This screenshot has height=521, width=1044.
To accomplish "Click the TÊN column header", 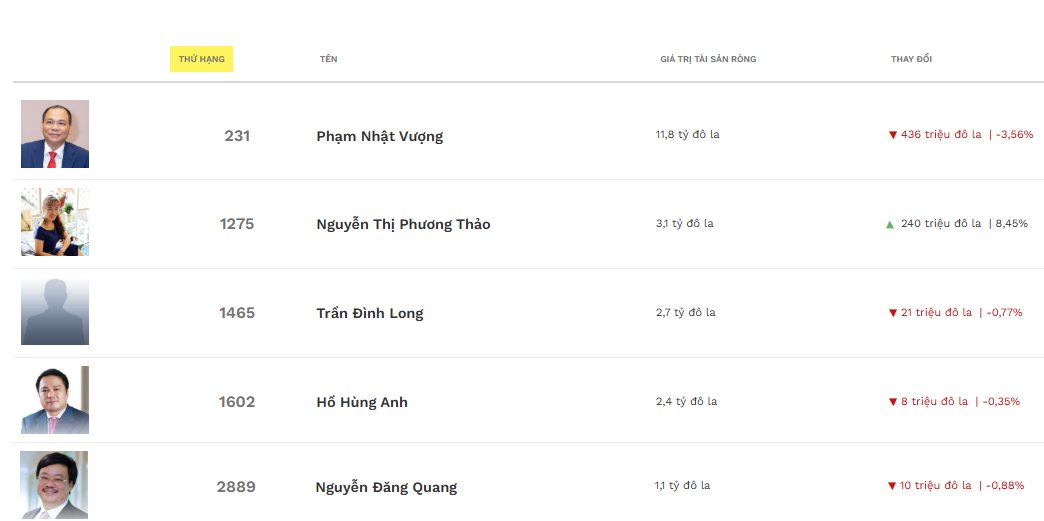I will 329,60.
